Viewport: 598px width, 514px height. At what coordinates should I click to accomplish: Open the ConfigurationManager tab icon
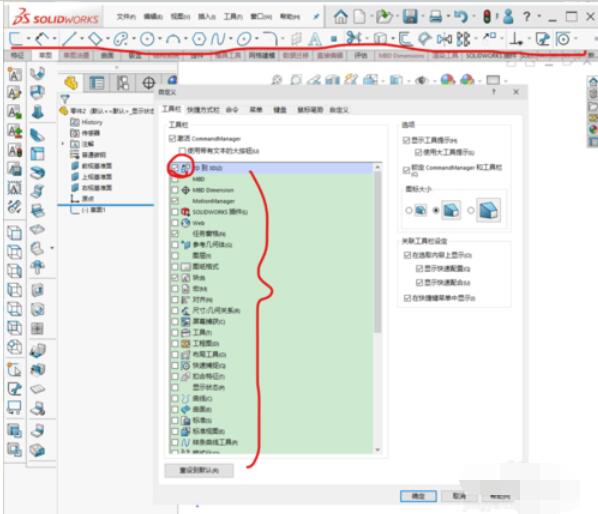123,82
